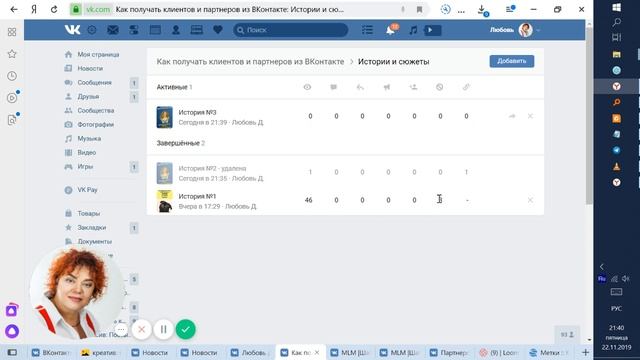
Task: Open the browser favorites star sidebar icon
Action: [12, 54]
